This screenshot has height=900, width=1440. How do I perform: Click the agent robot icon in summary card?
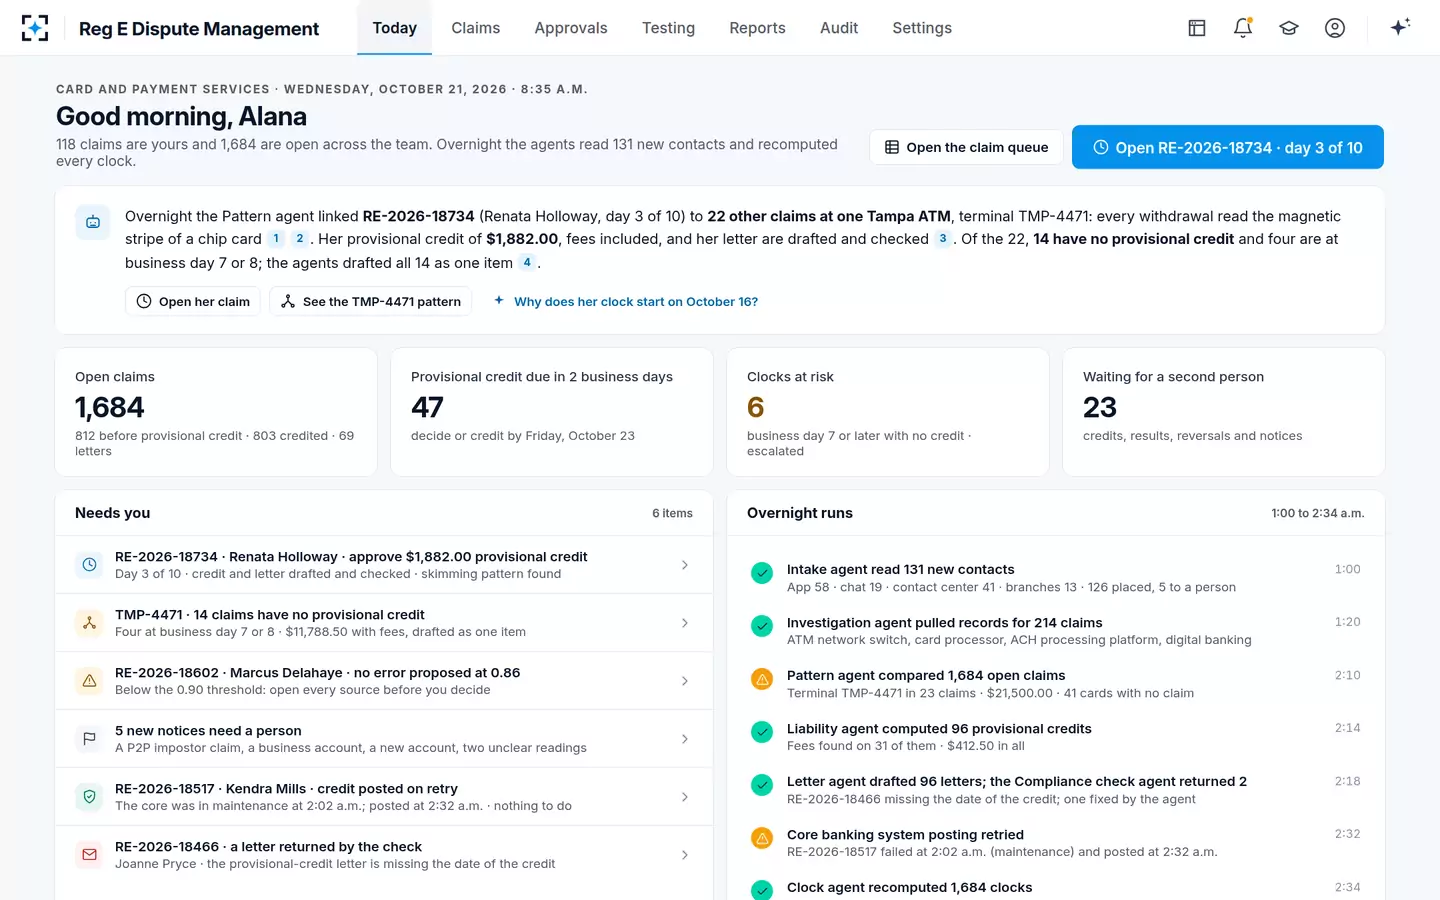click(93, 222)
